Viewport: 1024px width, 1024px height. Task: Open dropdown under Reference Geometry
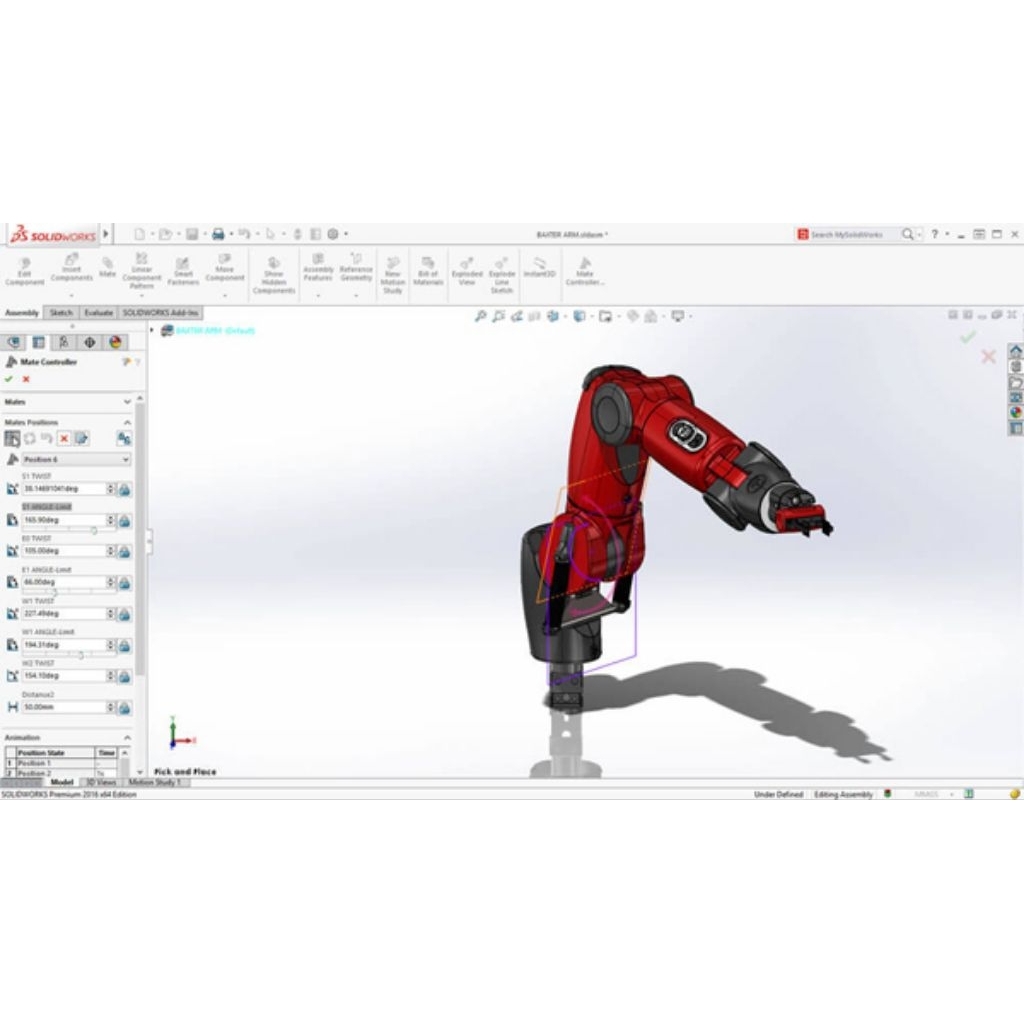356,295
